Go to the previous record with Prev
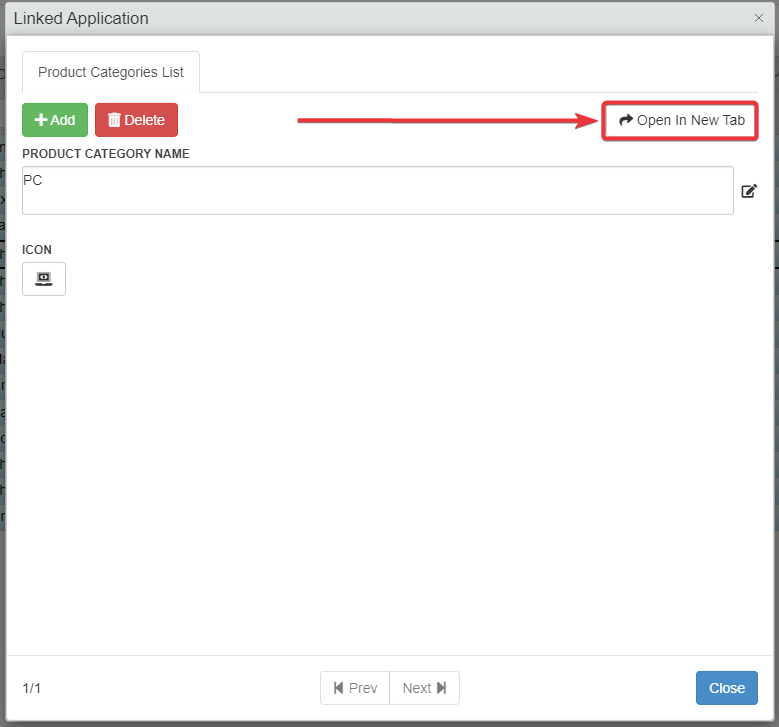779x727 pixels. coord(355,688)
